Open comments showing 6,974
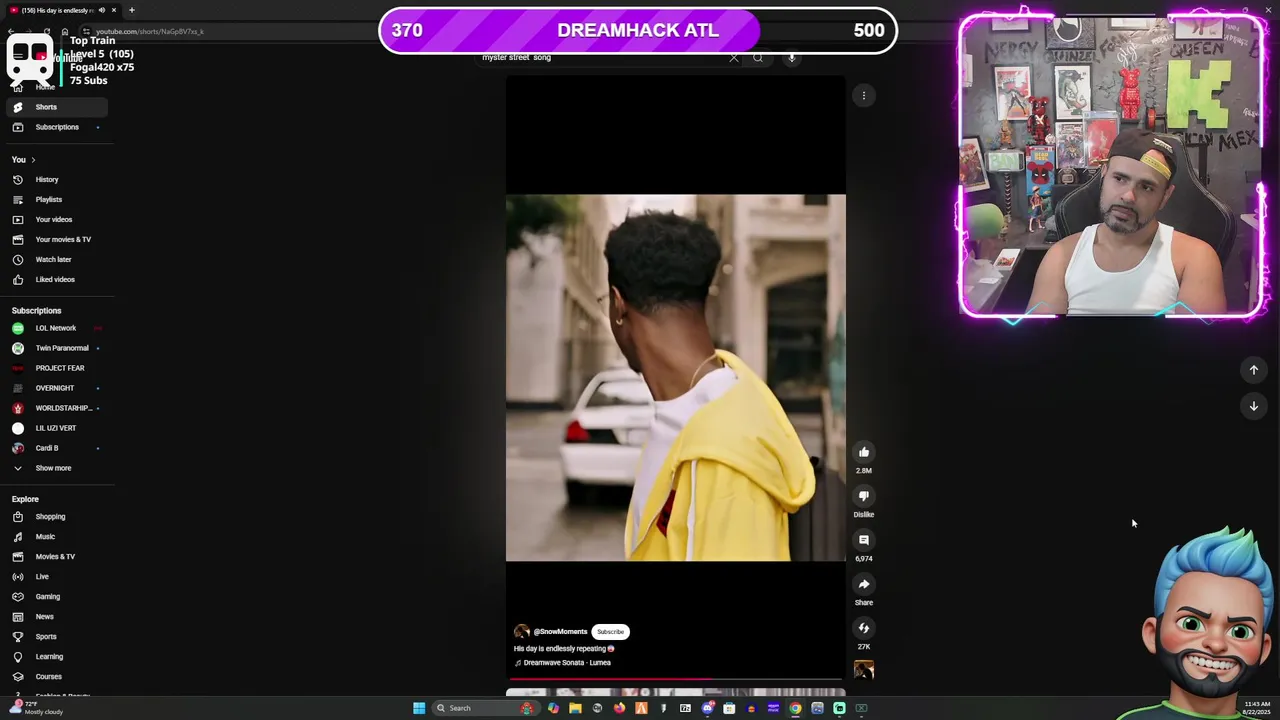Image resolution: width=1280 pixels, height=720 pixels. pyautogui.click(x=864, y=540)
